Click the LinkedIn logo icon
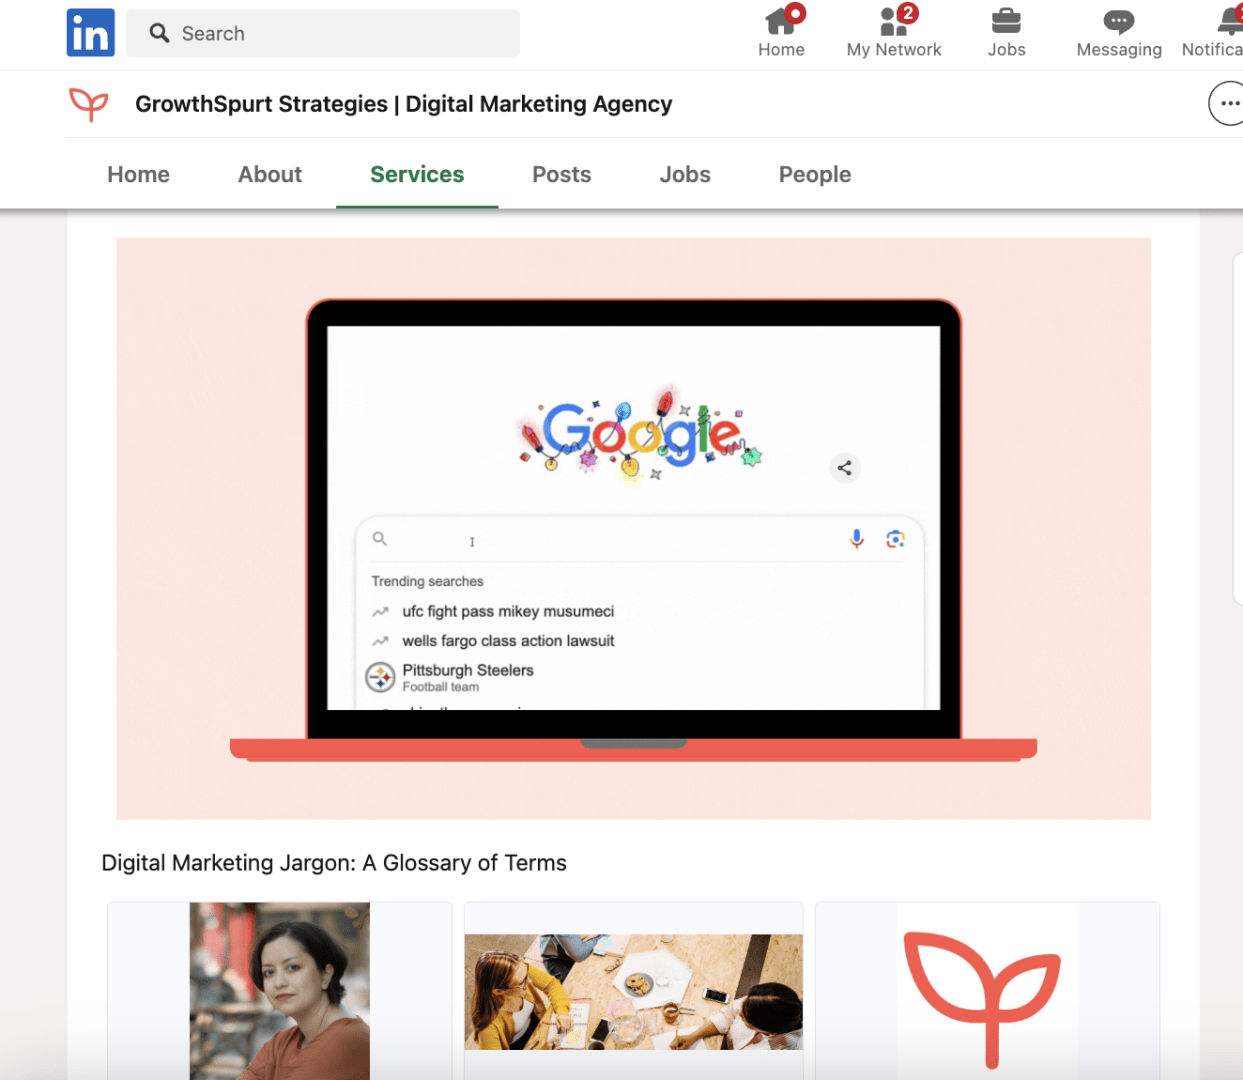The width and height of the screenshot is (1243, 1080). click(x=90, y=33)
